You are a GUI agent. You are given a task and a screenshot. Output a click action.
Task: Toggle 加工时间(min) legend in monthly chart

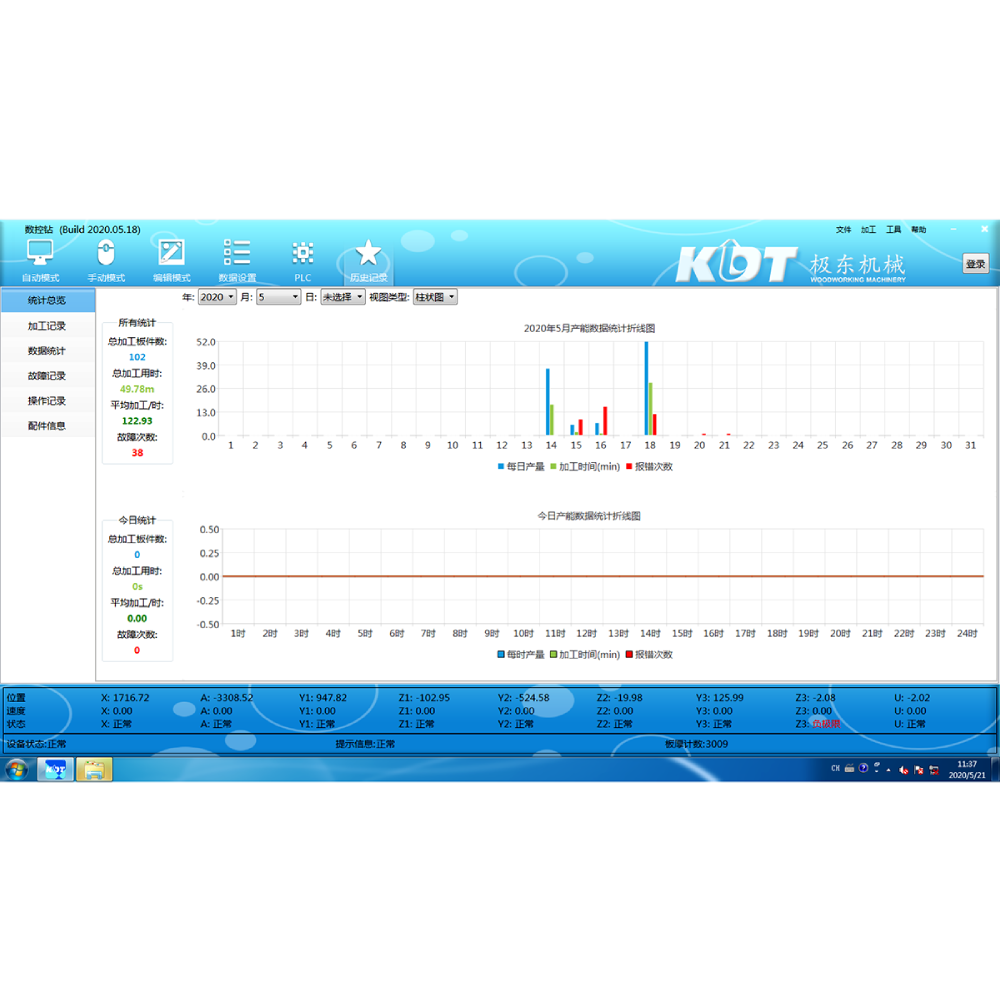click(585, 466)
